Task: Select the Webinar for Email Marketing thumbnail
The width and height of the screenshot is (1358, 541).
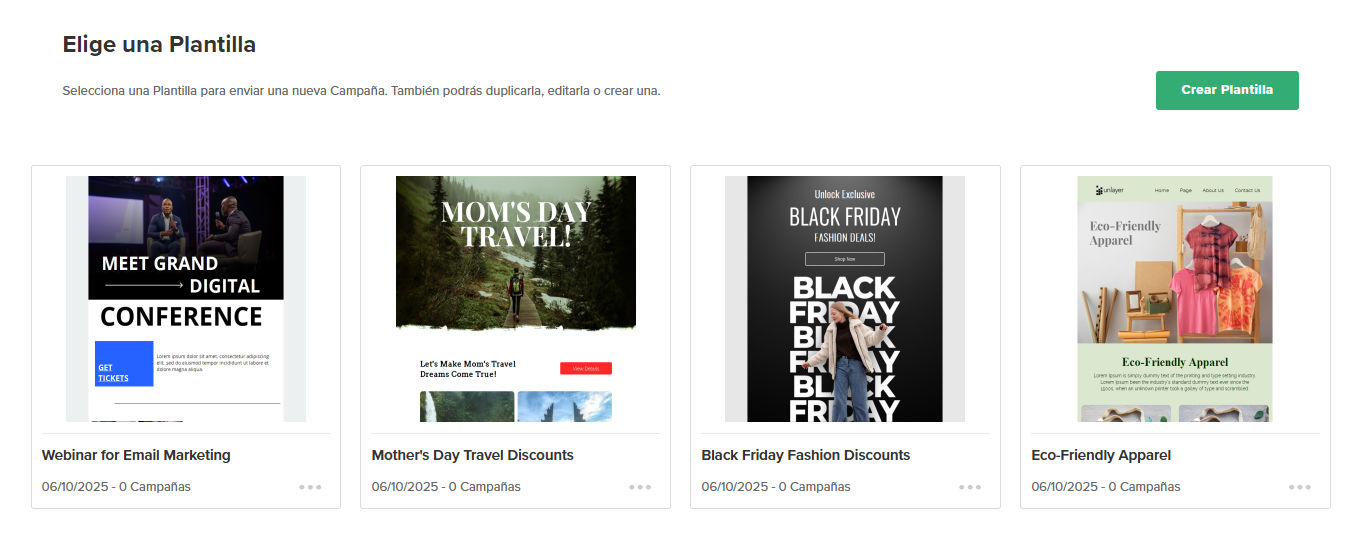Action: [x=186, y=299]
